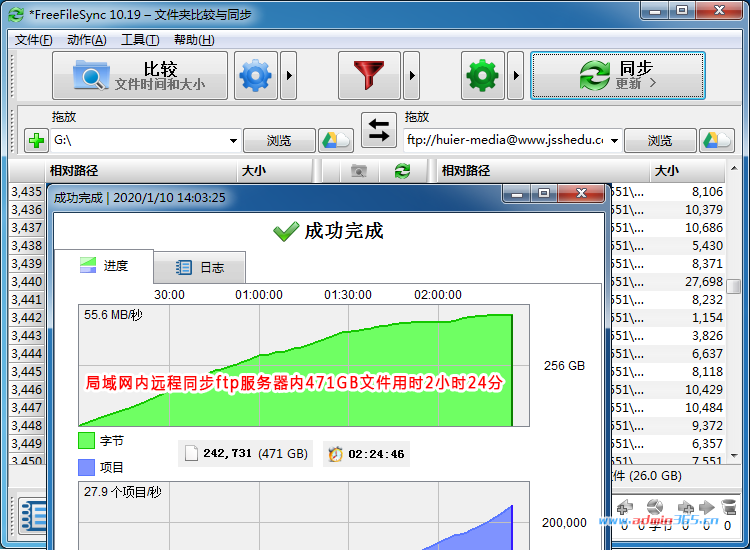Image resolution: width=750 pixels, height=550 pixels.
Task: Click the green 字节 legend swatch
Action: (x=86, y=440)
